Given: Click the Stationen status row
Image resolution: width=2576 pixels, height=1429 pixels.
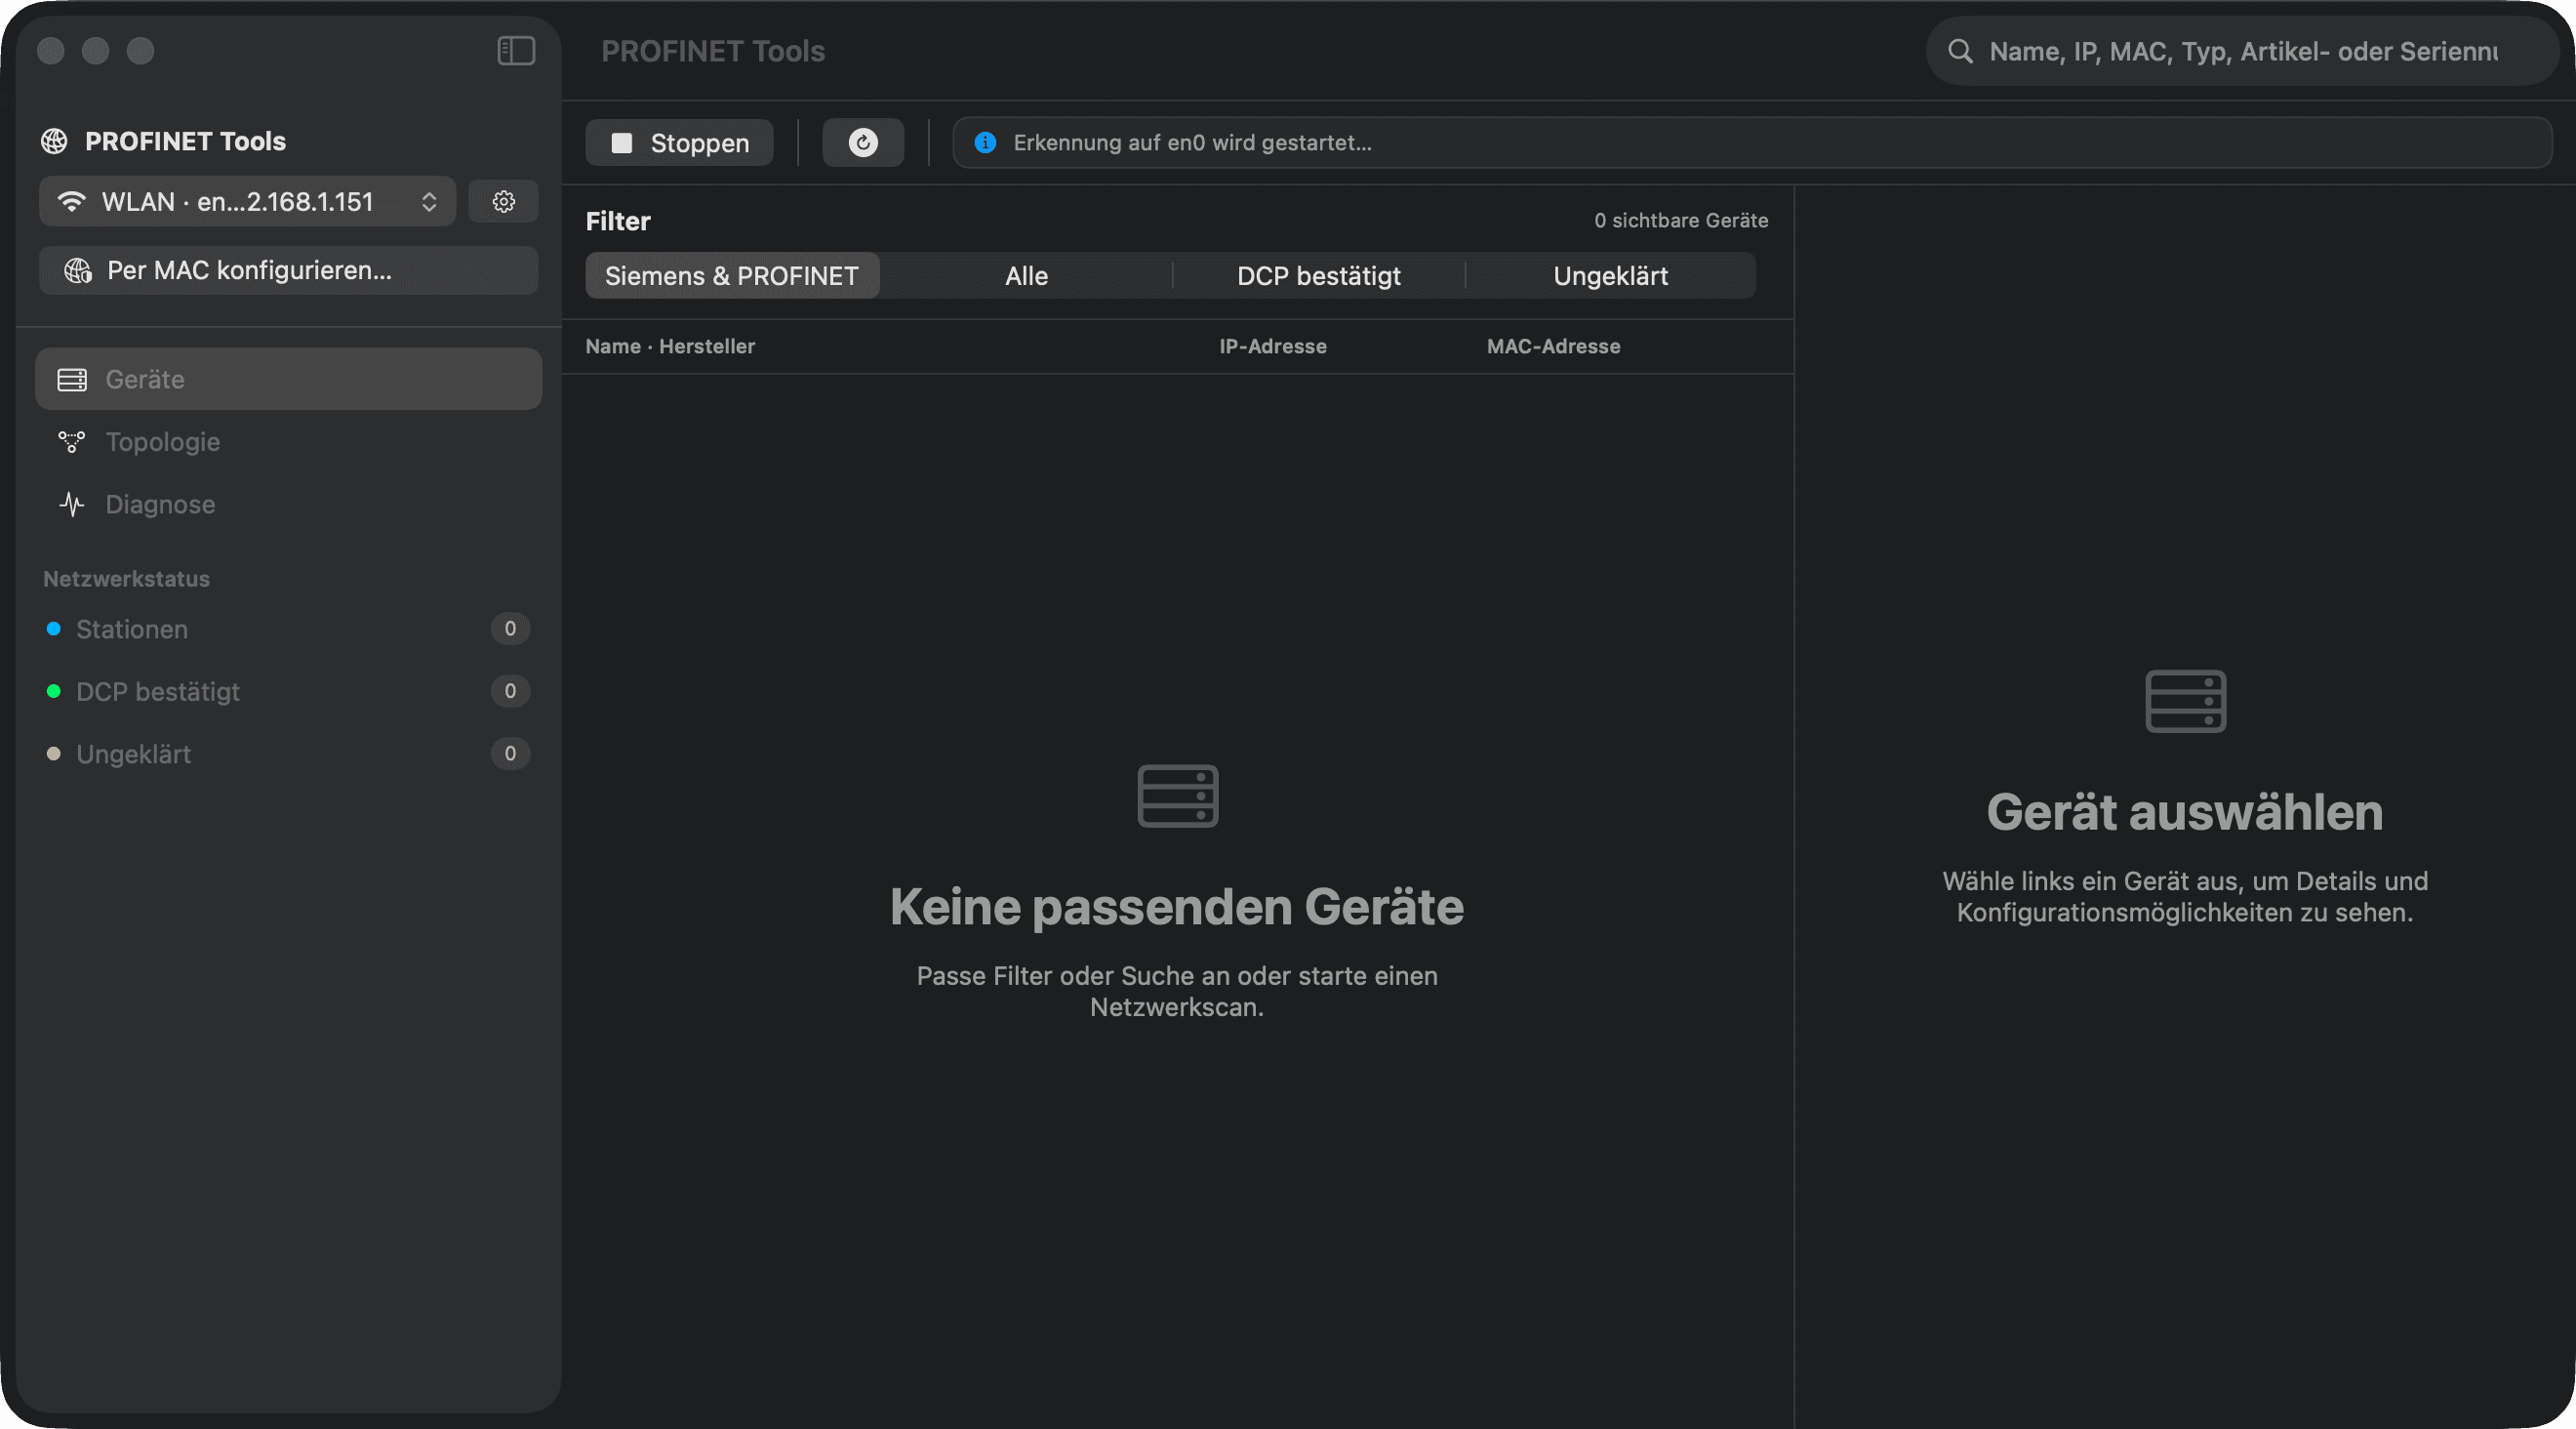Looking at the screenshot, I should (x=288, y=629).
